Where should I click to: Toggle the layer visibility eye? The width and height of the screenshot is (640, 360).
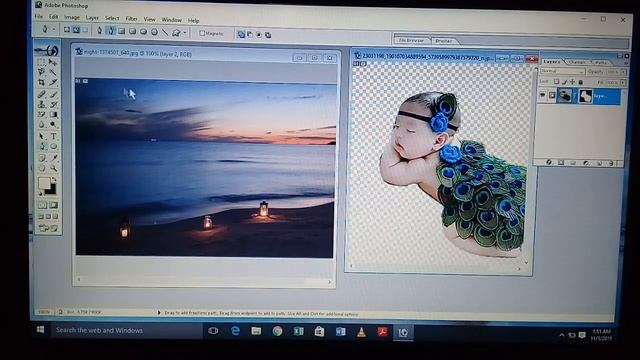coord(542,96)
